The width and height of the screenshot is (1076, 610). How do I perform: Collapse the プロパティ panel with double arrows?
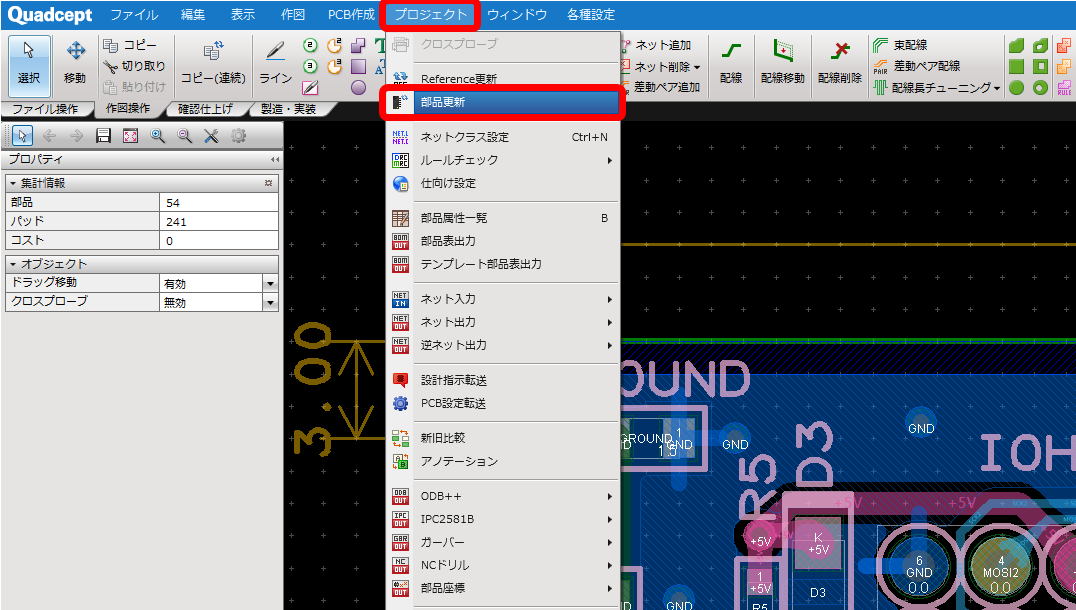(x=274, y=159)
